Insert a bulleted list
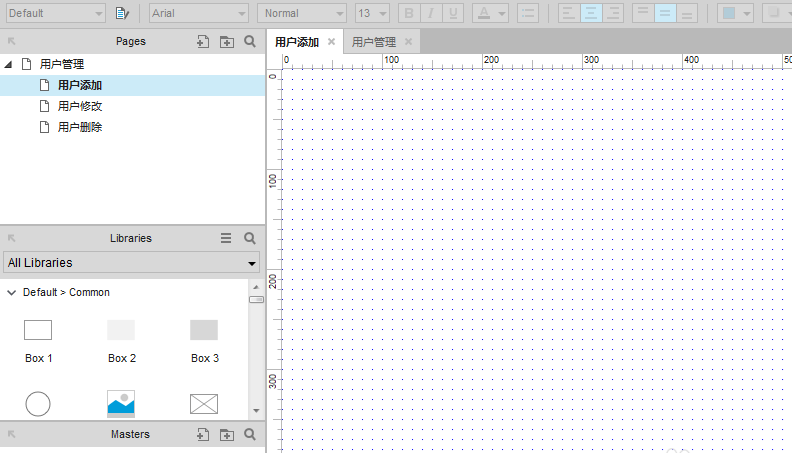792x453 pixels. point(528,13)
